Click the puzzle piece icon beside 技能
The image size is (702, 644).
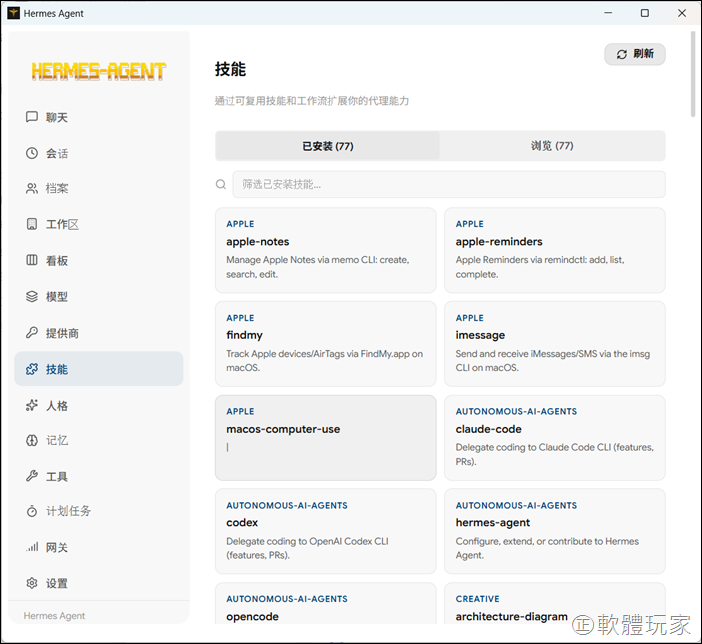point(32,369)
